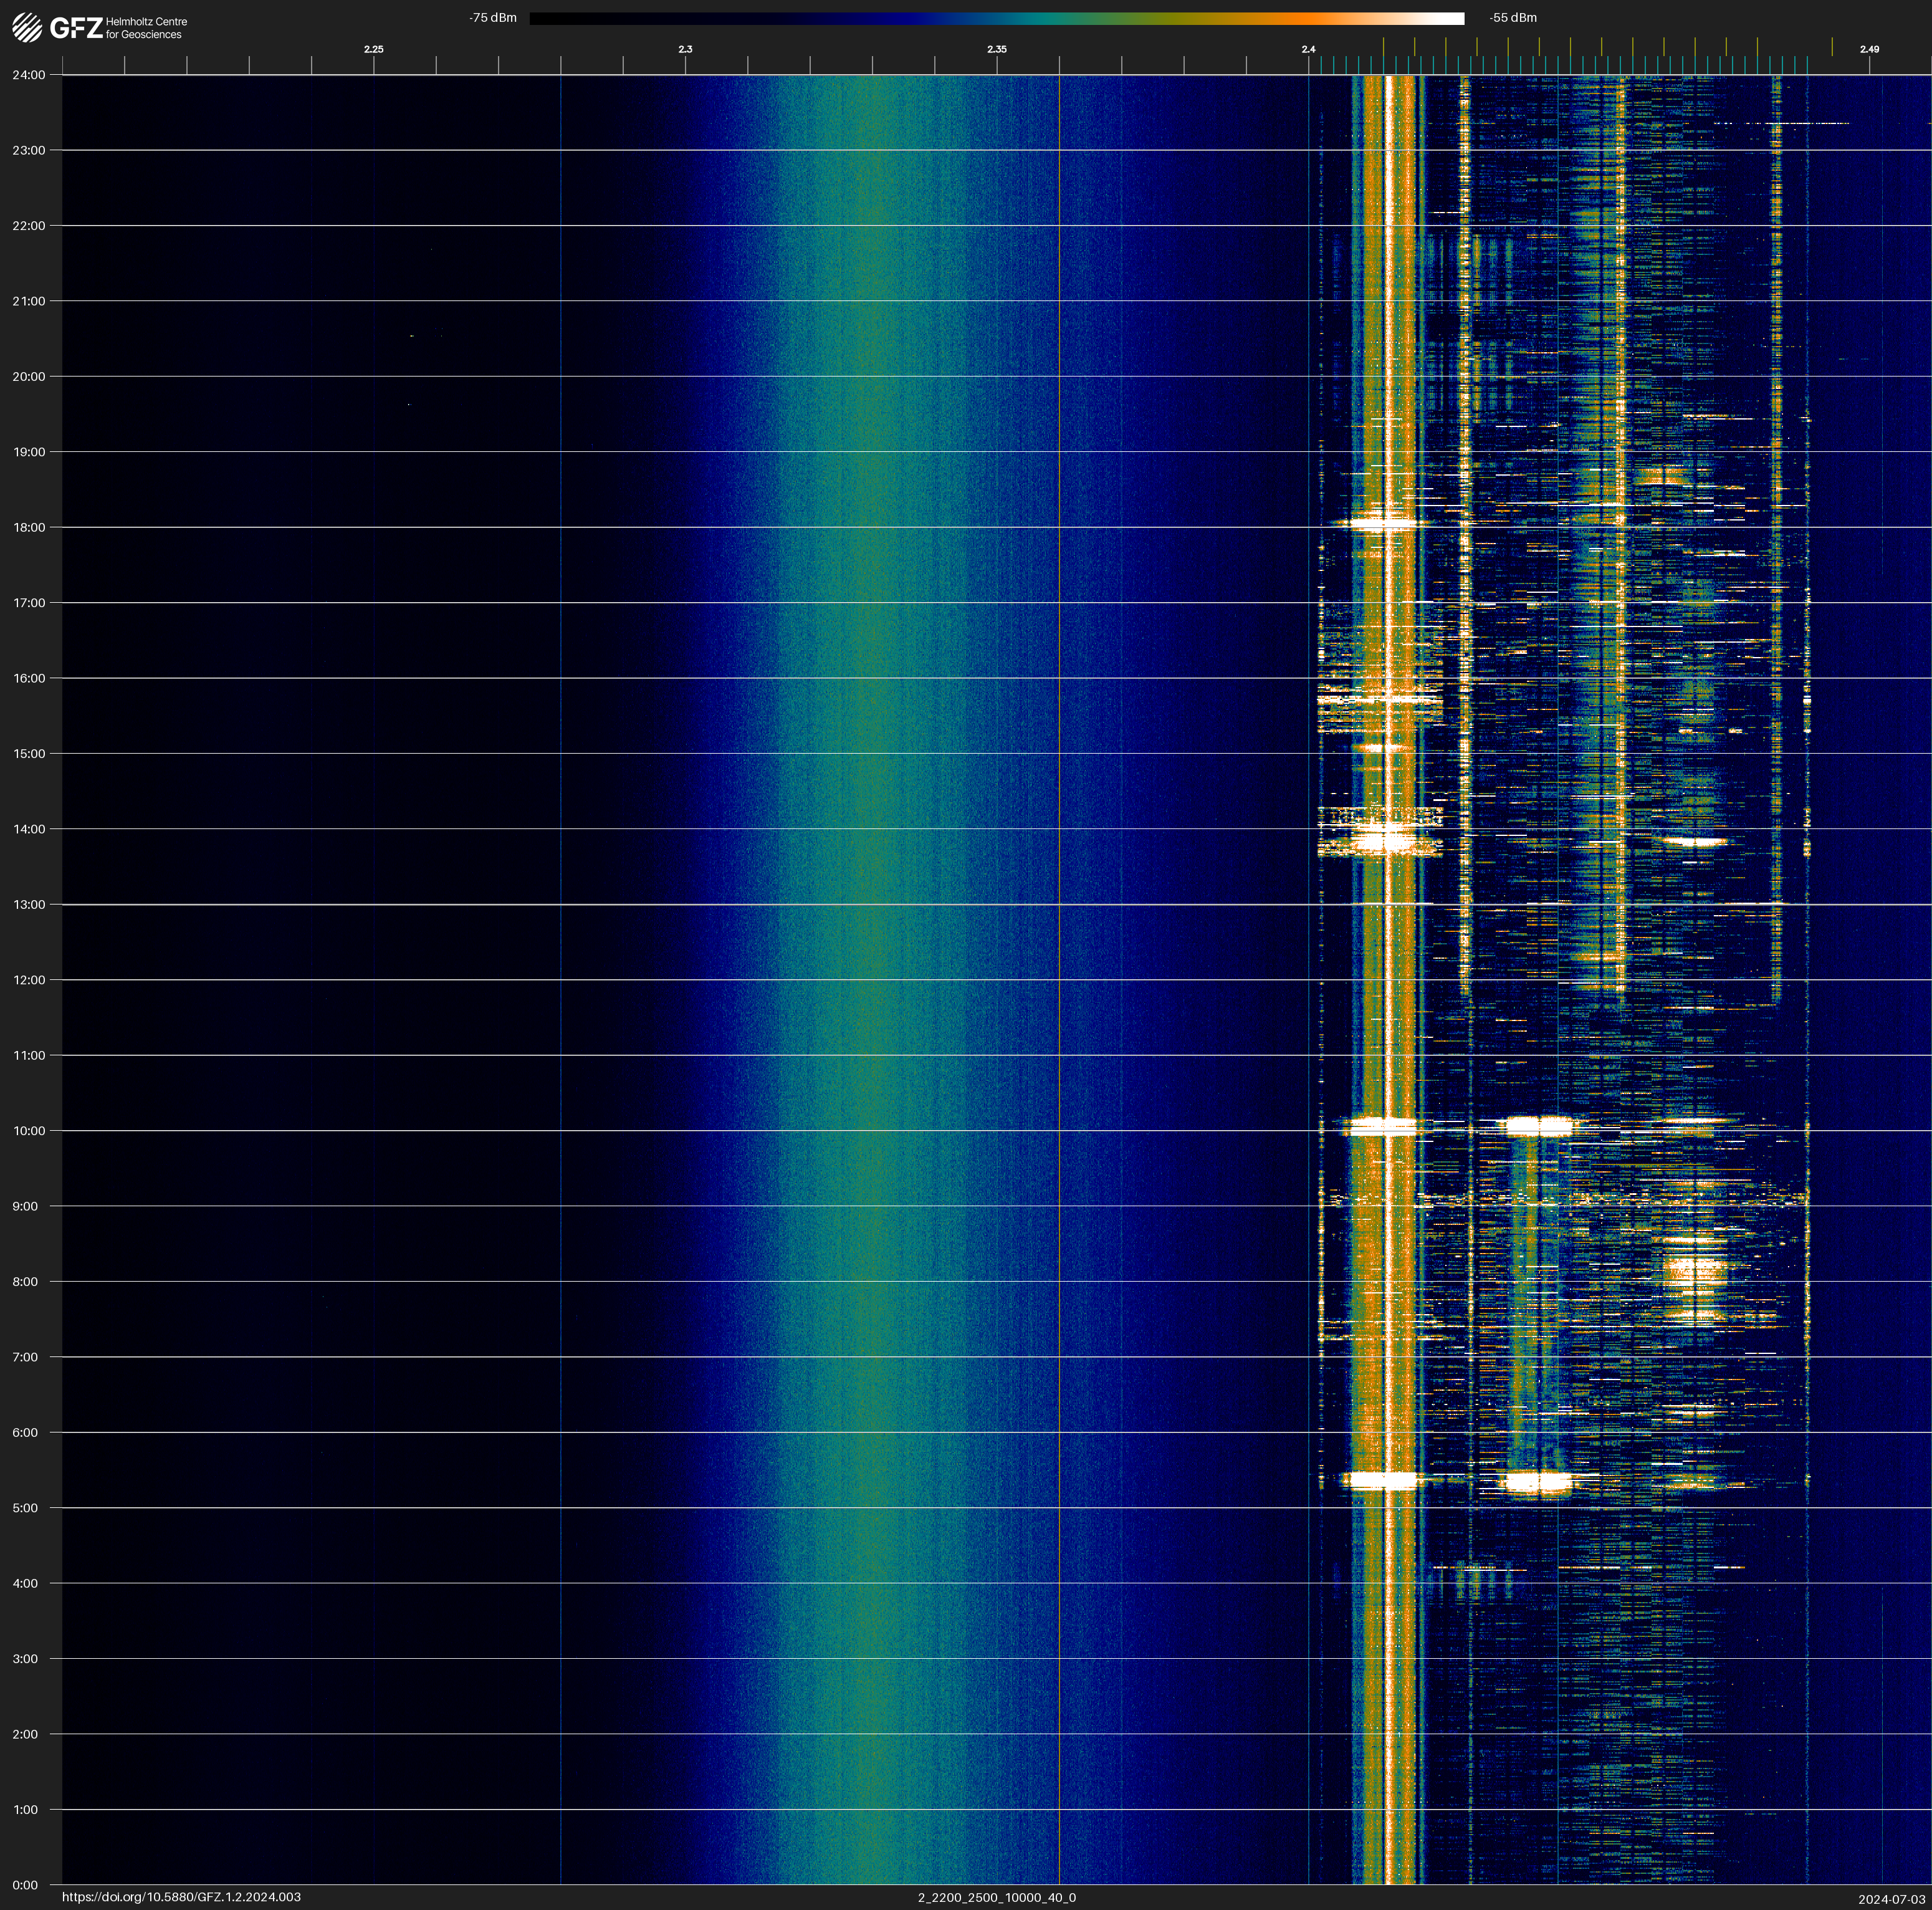Image resolution: width=1932 pixels, height=1910 pixels.
Task: Click the green band center at 12:00 line
Action: [x=872, y=980]
